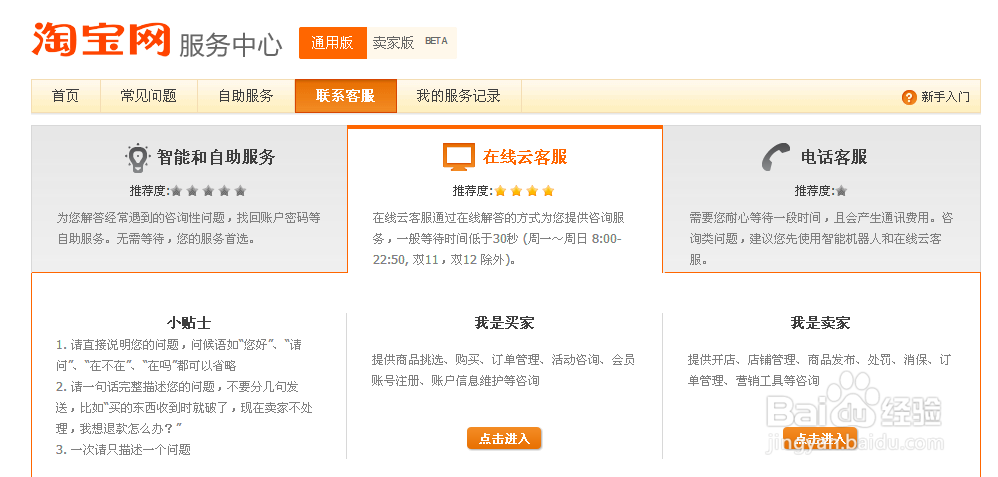This screenshot has width=998, height=477.
Task: Switch to the 卖家版 BETA version
Action: (x=412, y=43)
